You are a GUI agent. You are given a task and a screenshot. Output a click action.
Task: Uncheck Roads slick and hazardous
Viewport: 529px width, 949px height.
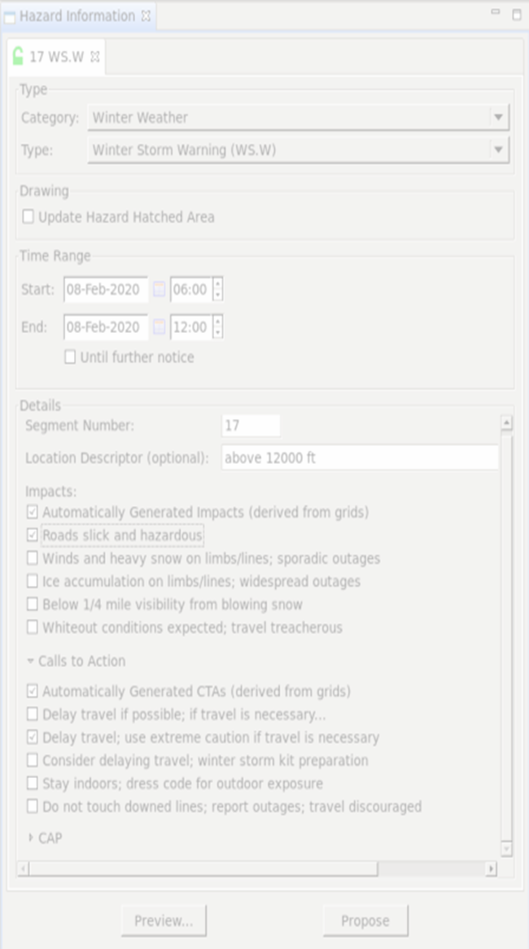click(32, 535)
